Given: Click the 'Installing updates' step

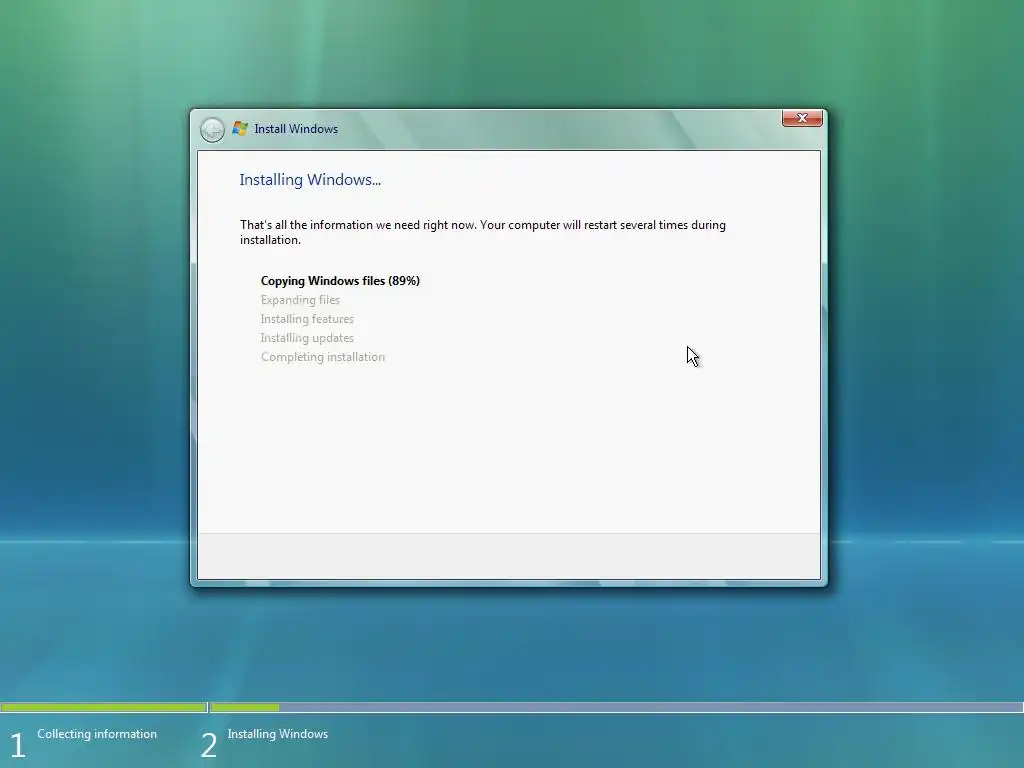Looking at the screenshot, I should [307, 338].
